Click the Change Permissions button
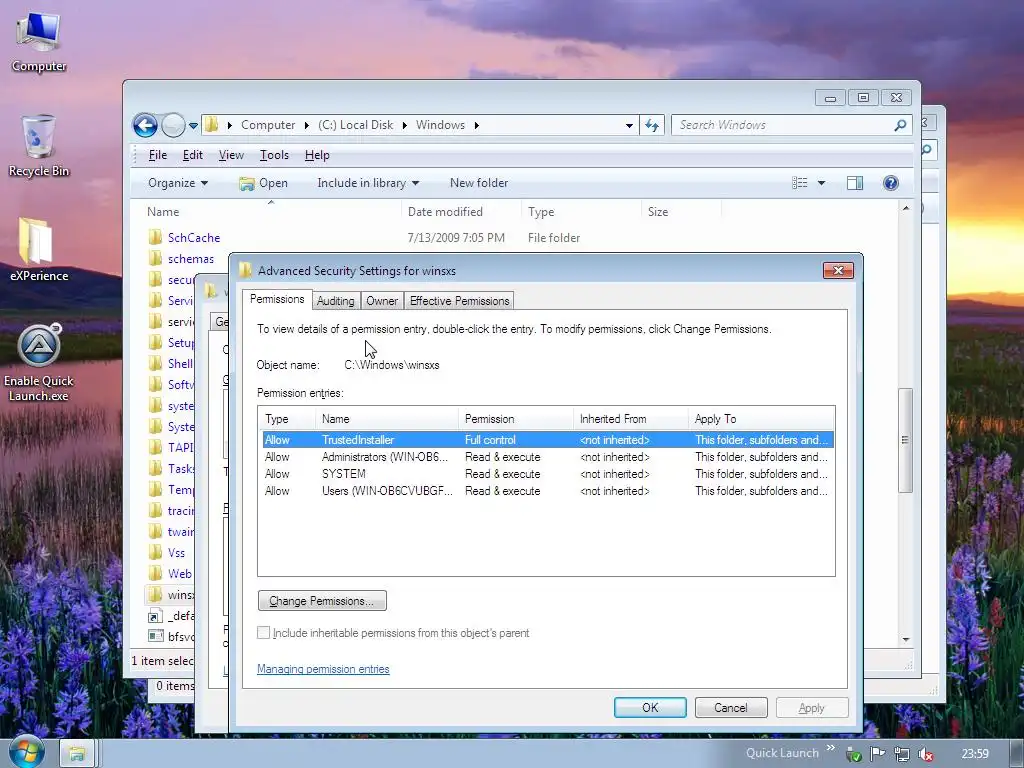The width and height of the screenshot is (1024, 768). pyautogui.click(x=322, y=600)
